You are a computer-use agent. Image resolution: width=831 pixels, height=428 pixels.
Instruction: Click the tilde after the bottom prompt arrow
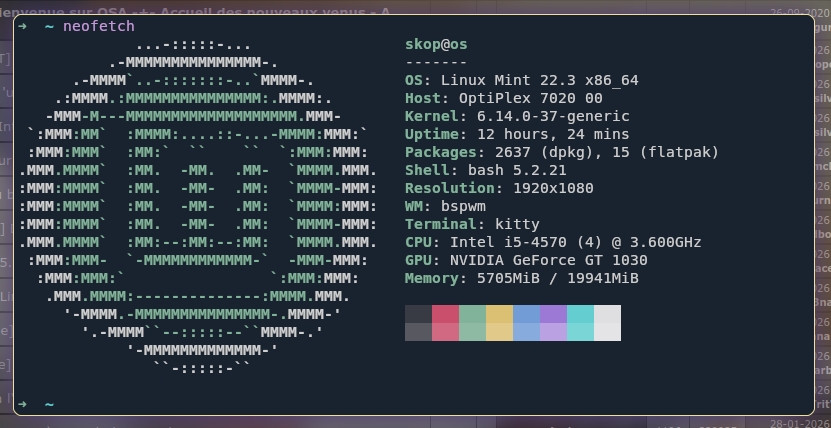(x=48, y=404)
